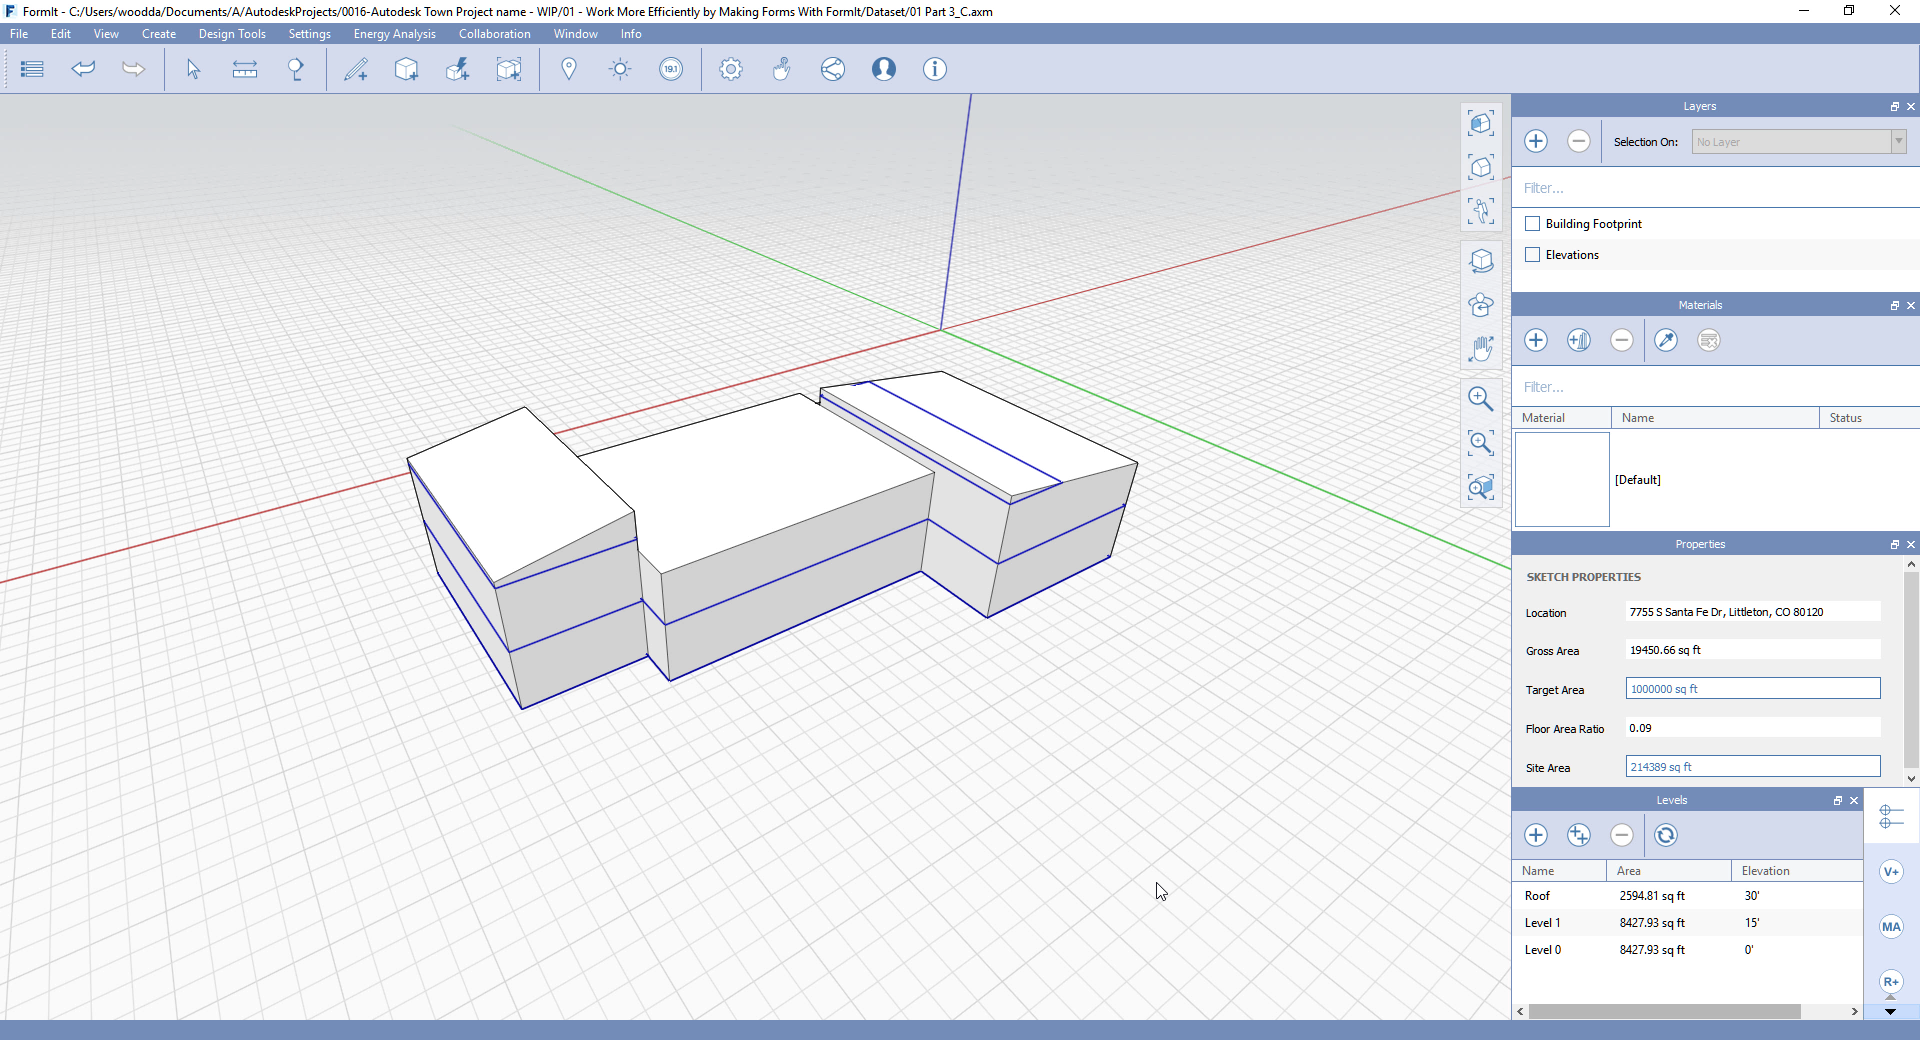Open the primitive cube creation tool

(x=406, y=69)
